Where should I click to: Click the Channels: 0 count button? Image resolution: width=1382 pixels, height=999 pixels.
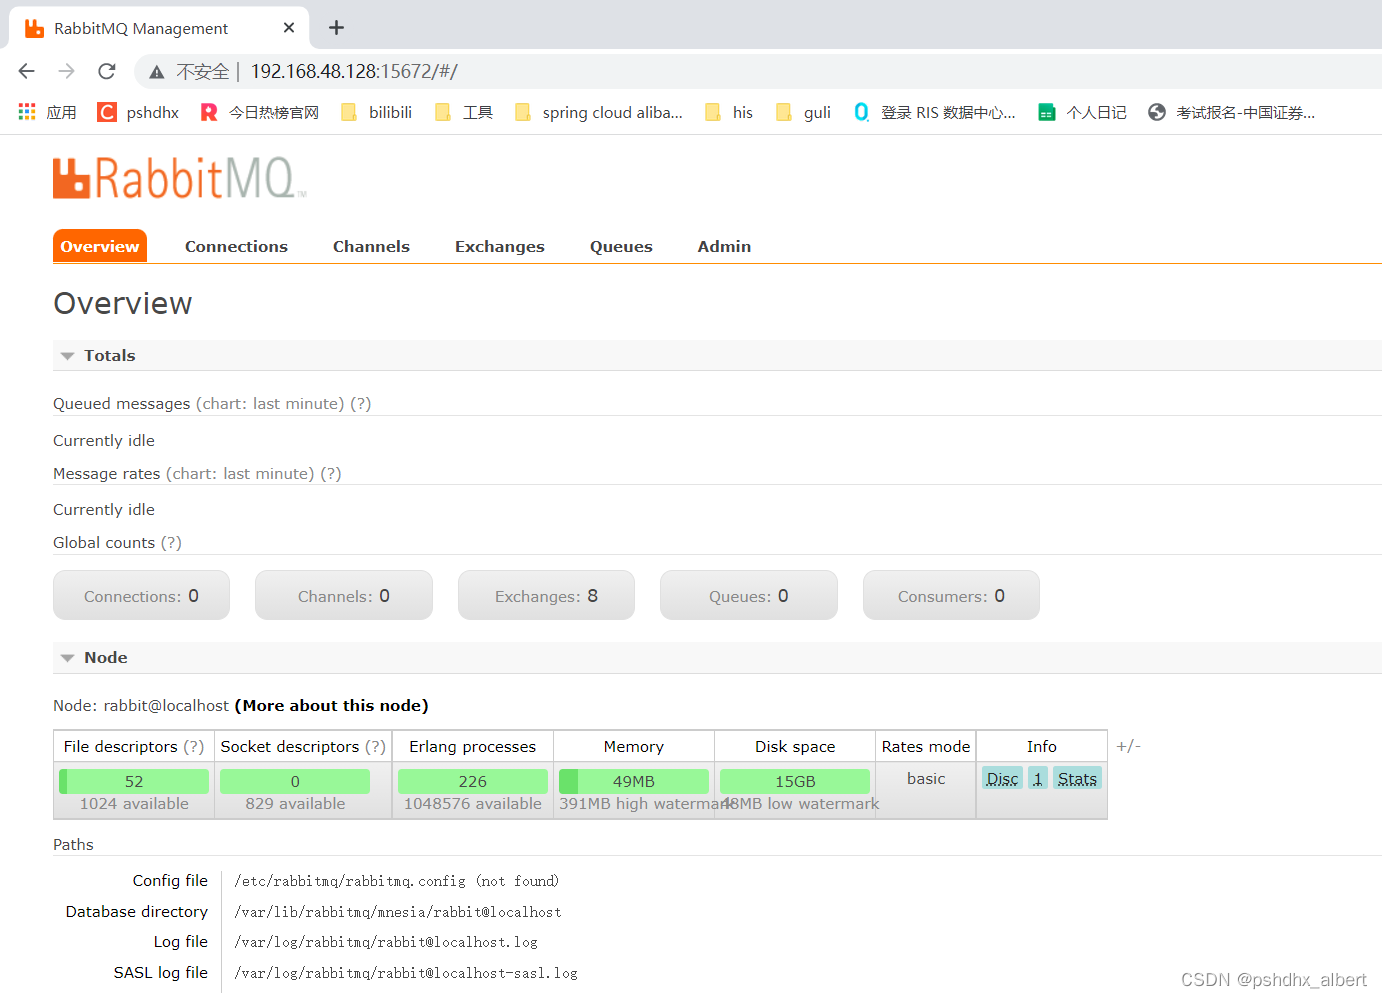(x=343, y=595)
